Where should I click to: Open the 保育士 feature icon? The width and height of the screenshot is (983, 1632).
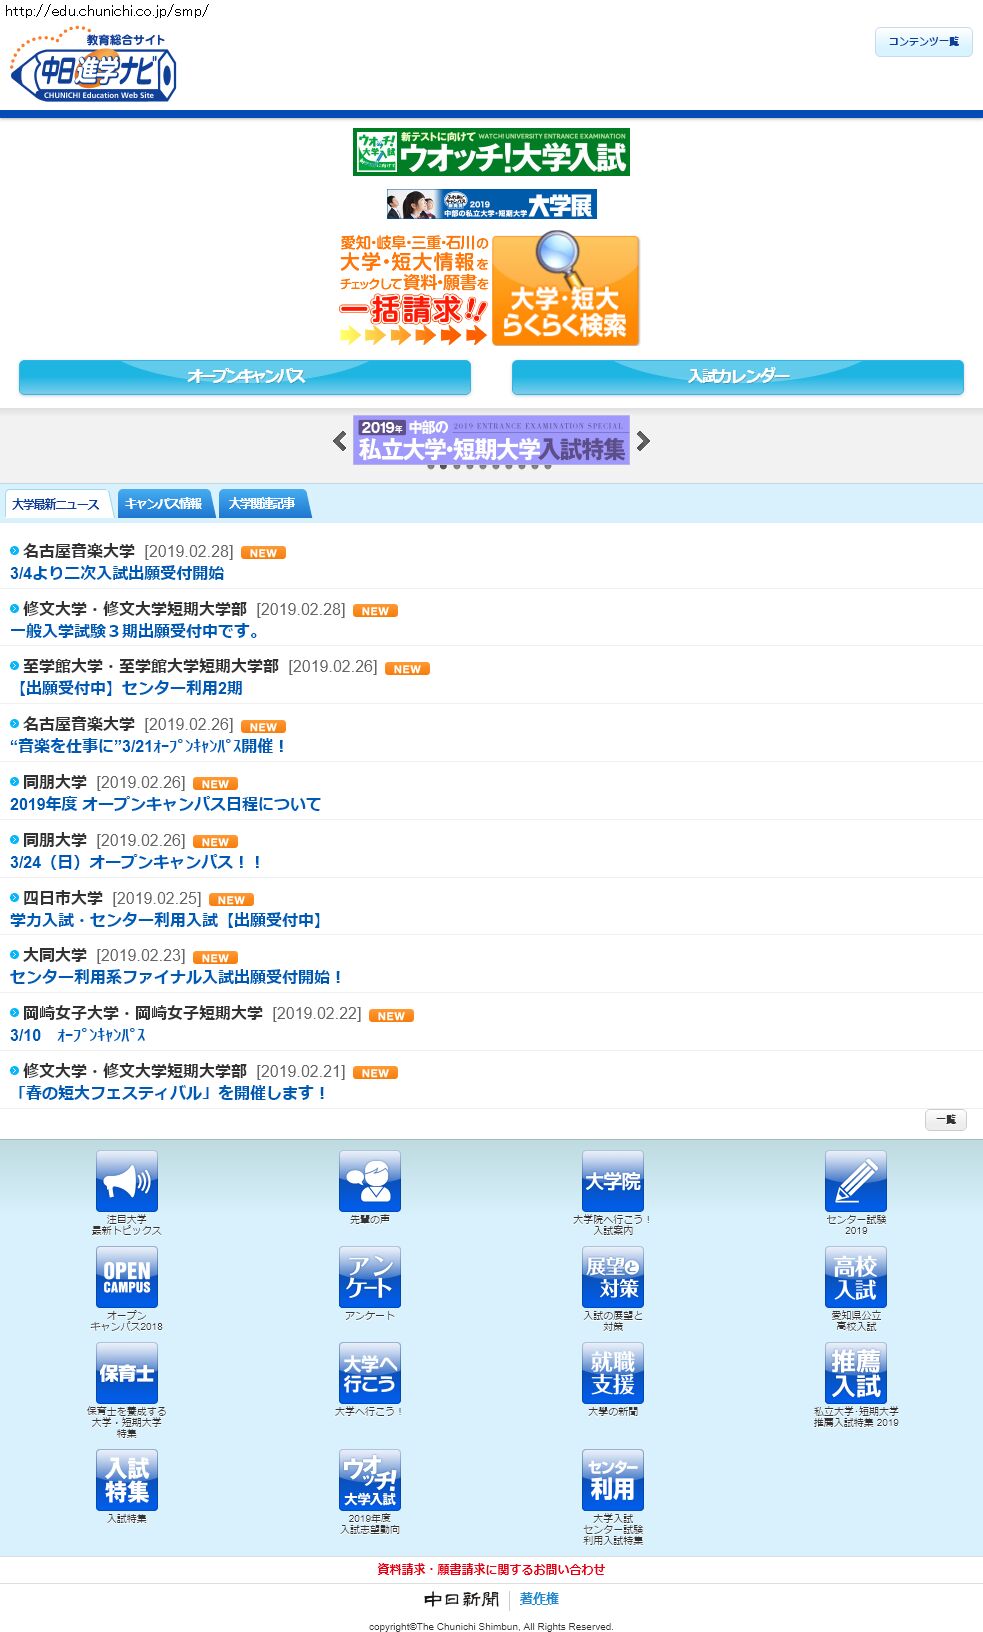[127, 1373]
